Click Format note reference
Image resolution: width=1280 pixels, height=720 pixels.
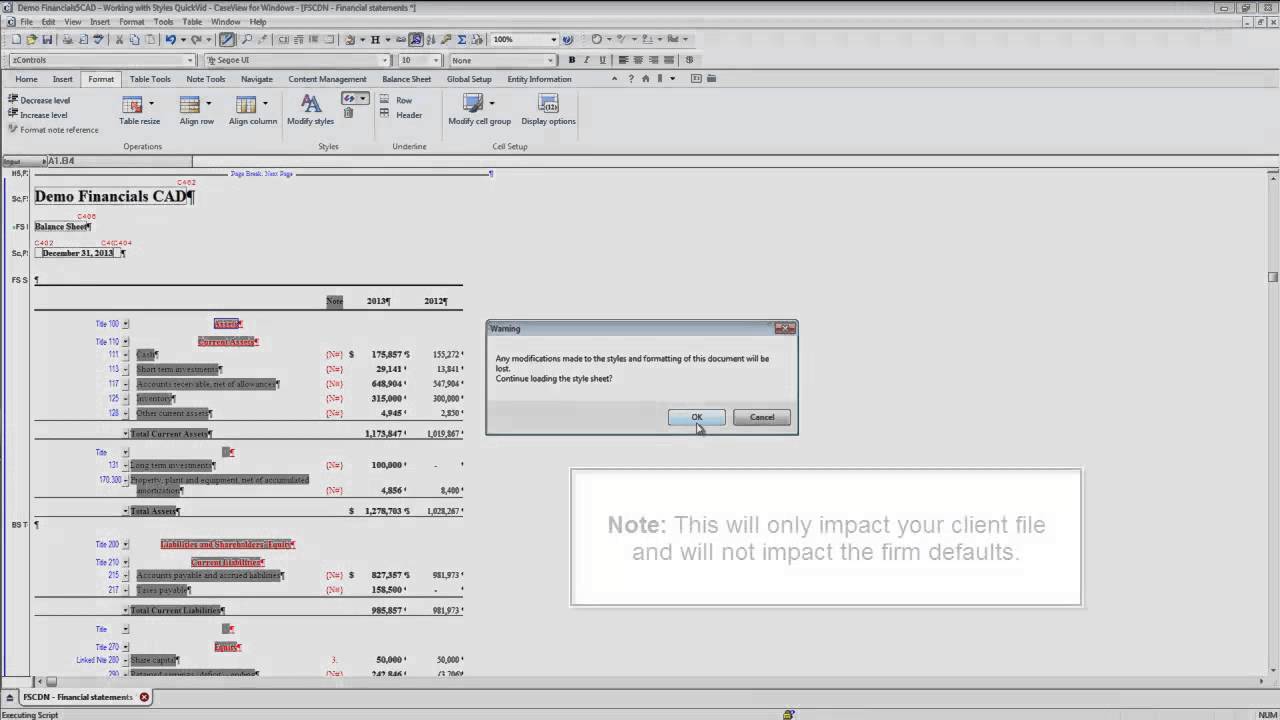coord(53,130)
